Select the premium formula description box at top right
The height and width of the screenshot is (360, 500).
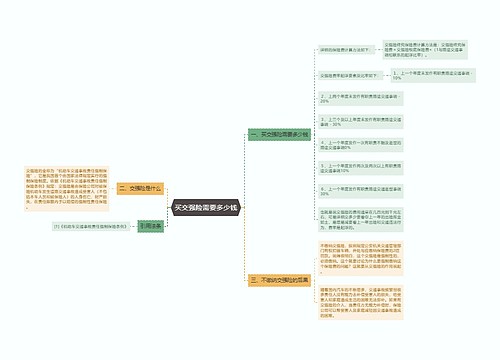pyautogui.click(x=425, y=50)
